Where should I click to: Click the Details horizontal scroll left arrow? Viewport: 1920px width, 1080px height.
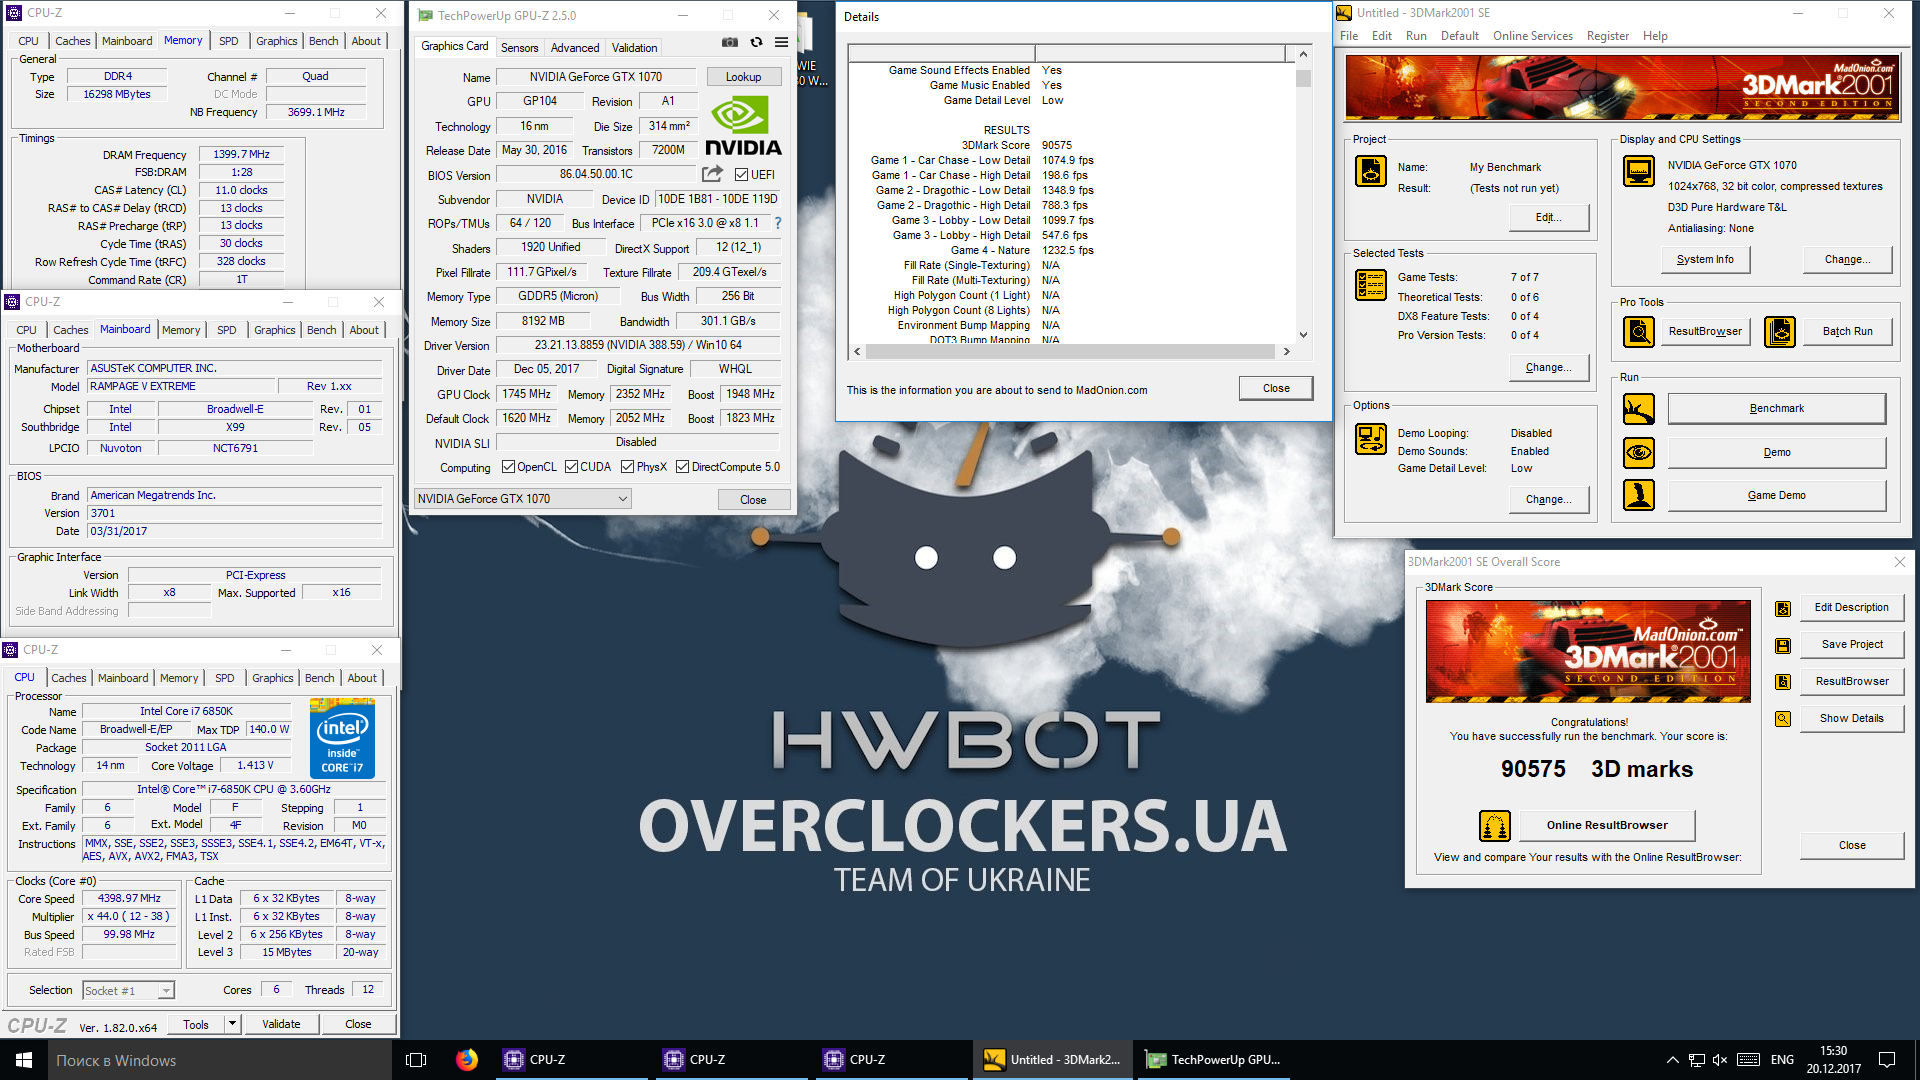click(857, 352)
